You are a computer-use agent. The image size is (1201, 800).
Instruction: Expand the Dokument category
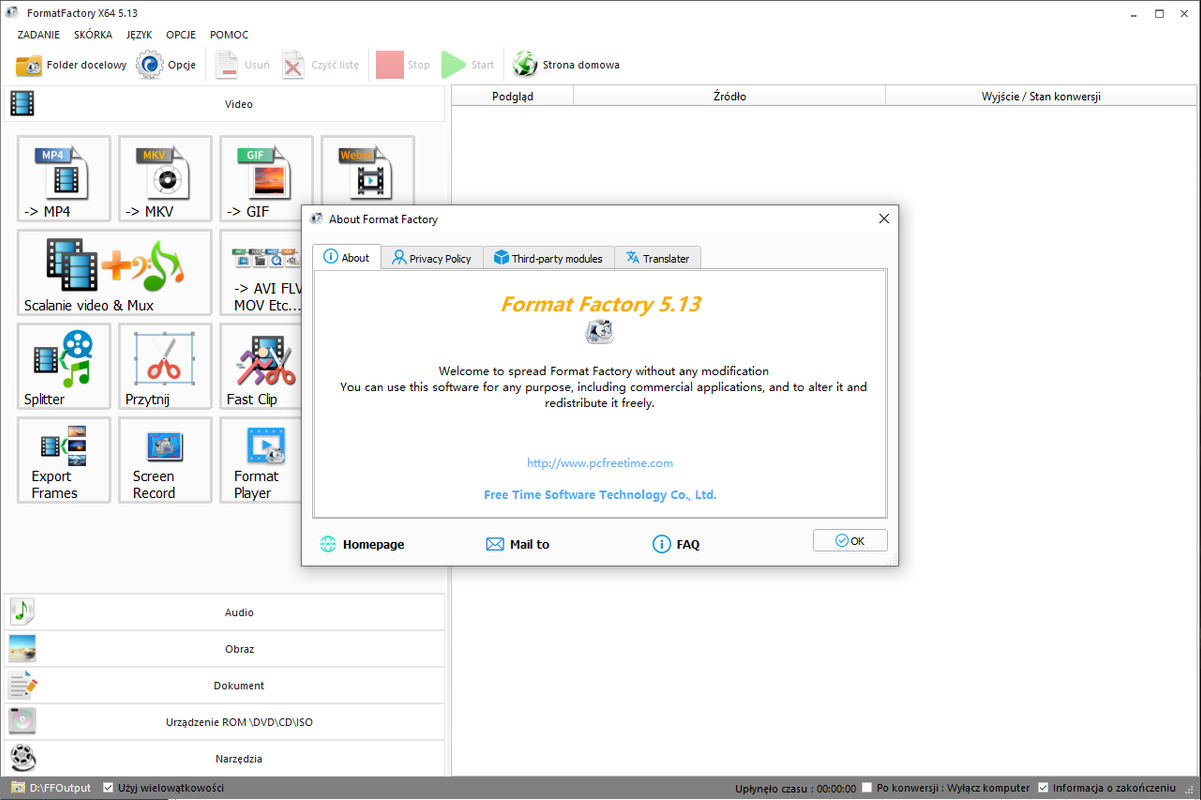(224, 685)
